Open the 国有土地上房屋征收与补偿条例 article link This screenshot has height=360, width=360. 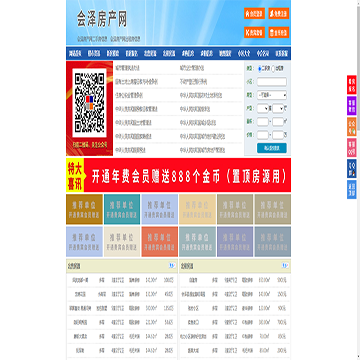[136, 82]
